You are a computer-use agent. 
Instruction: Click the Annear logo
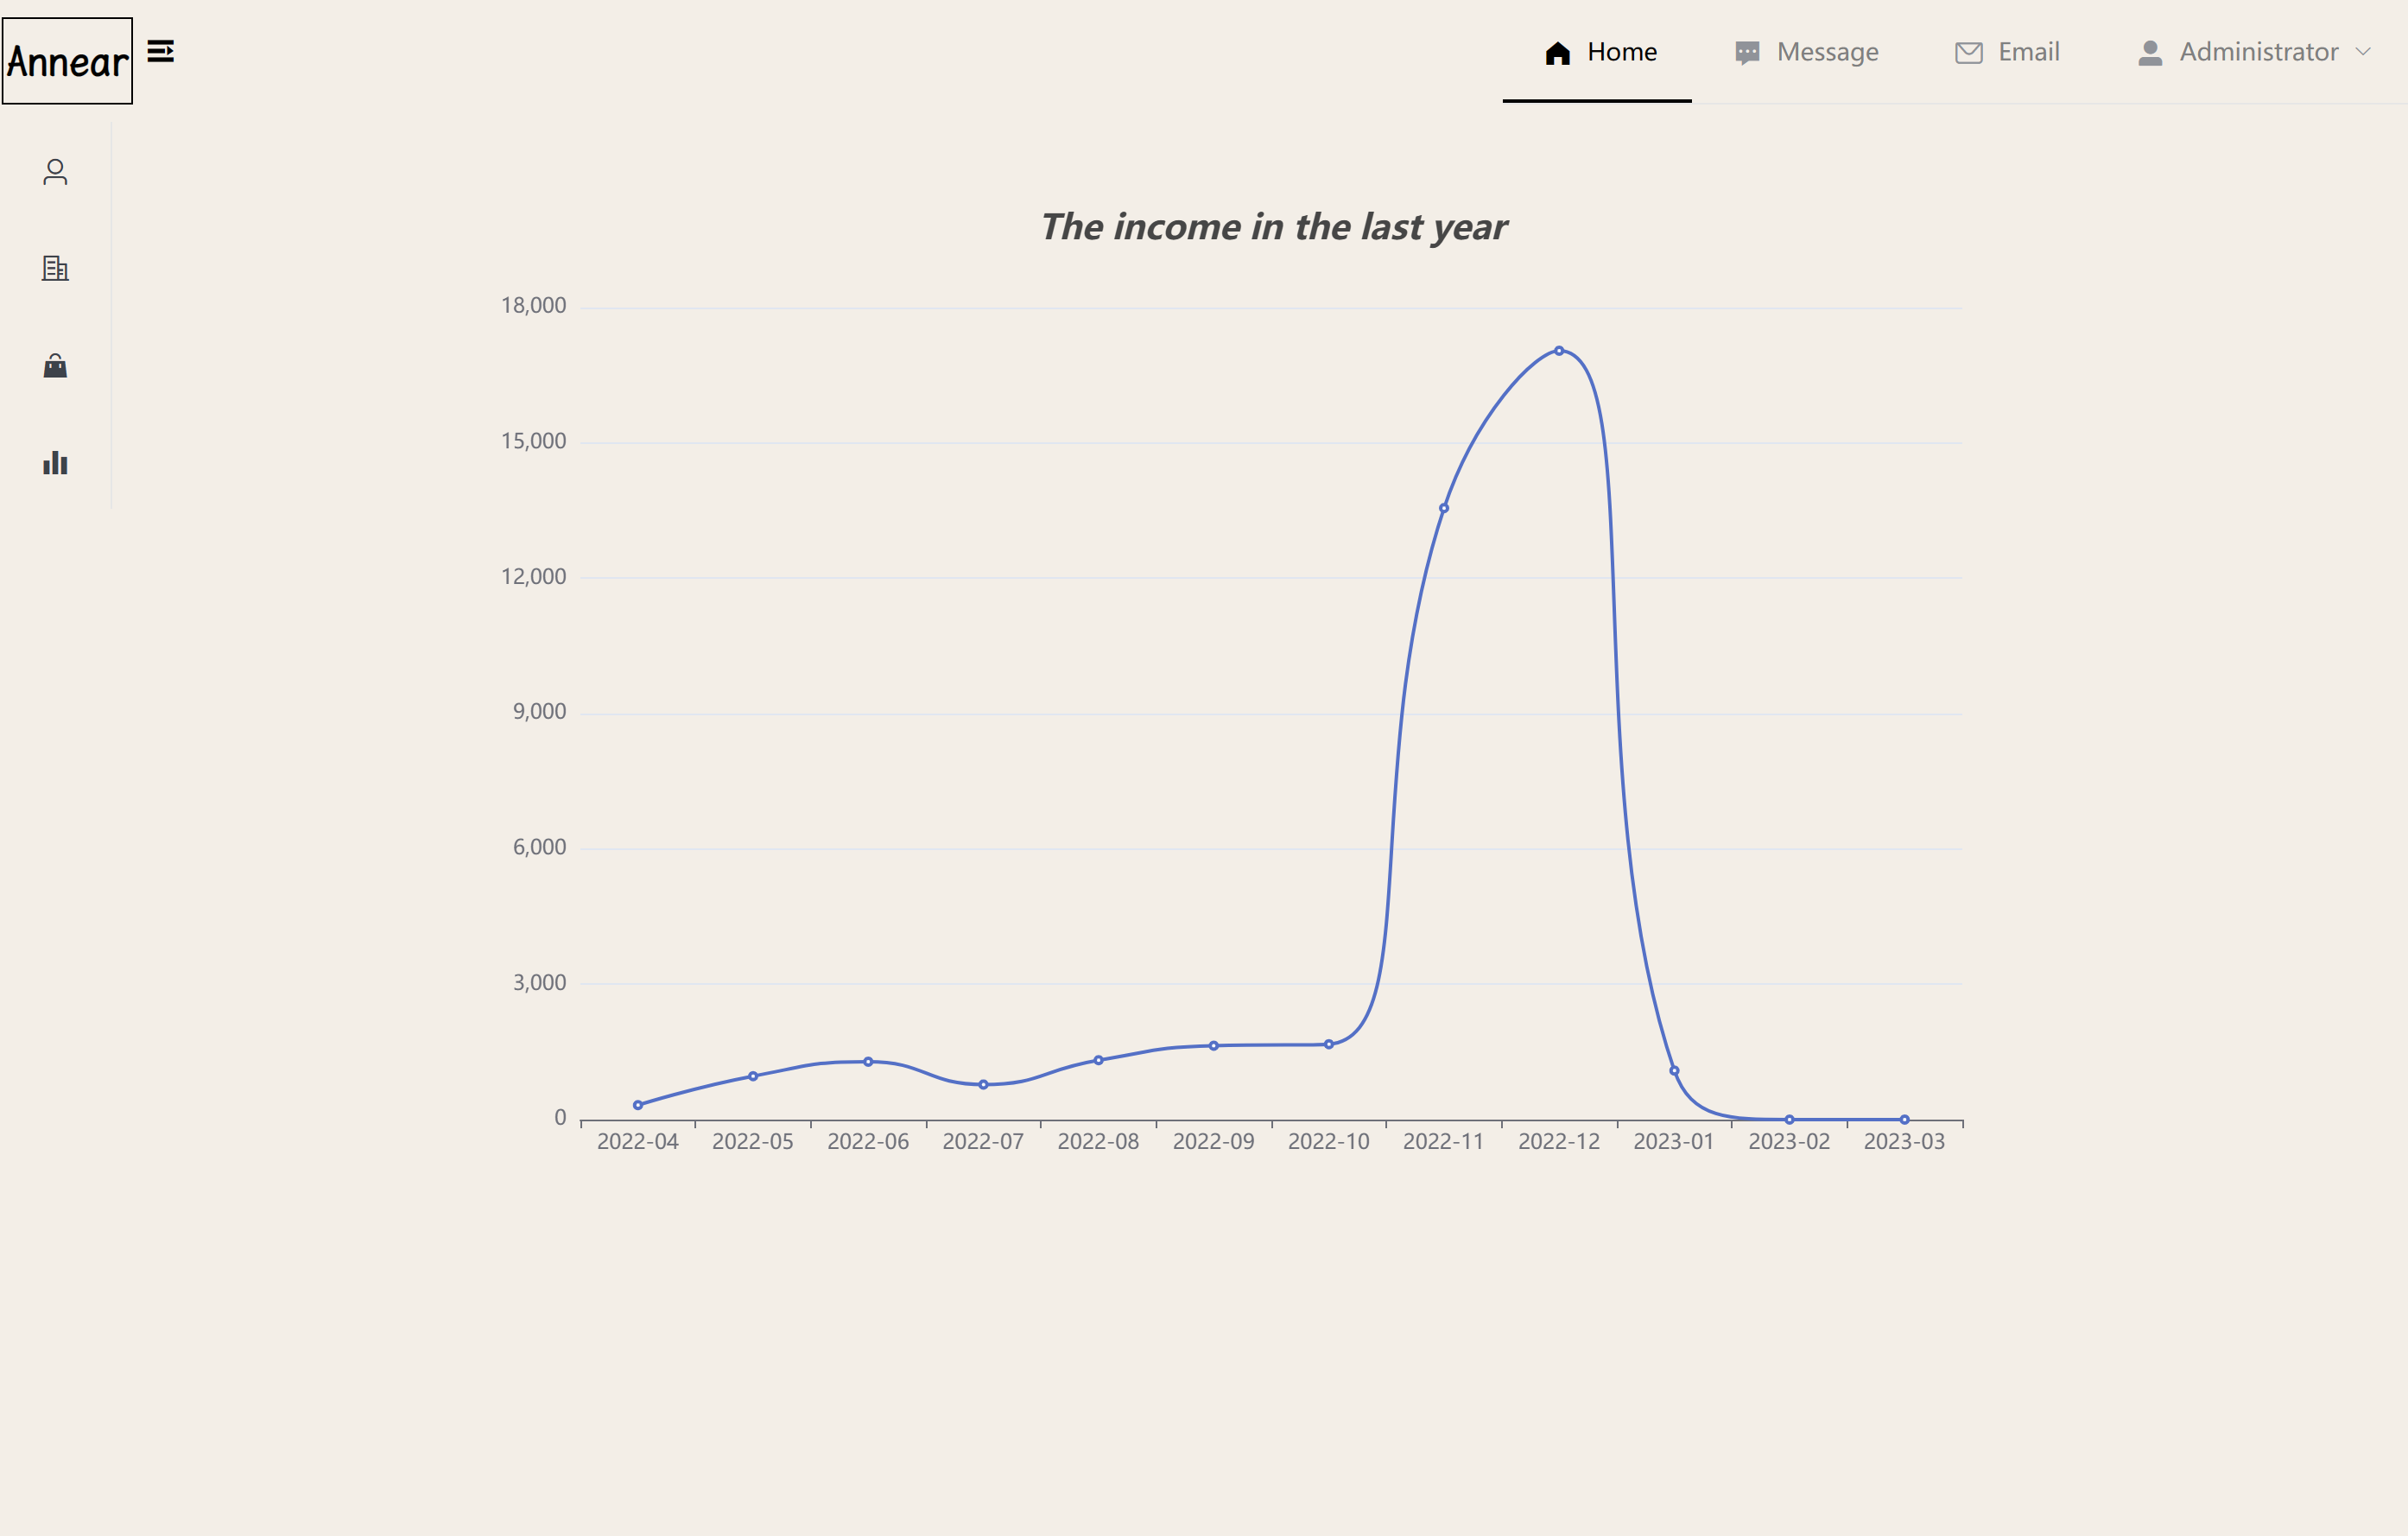click(67, 61)
